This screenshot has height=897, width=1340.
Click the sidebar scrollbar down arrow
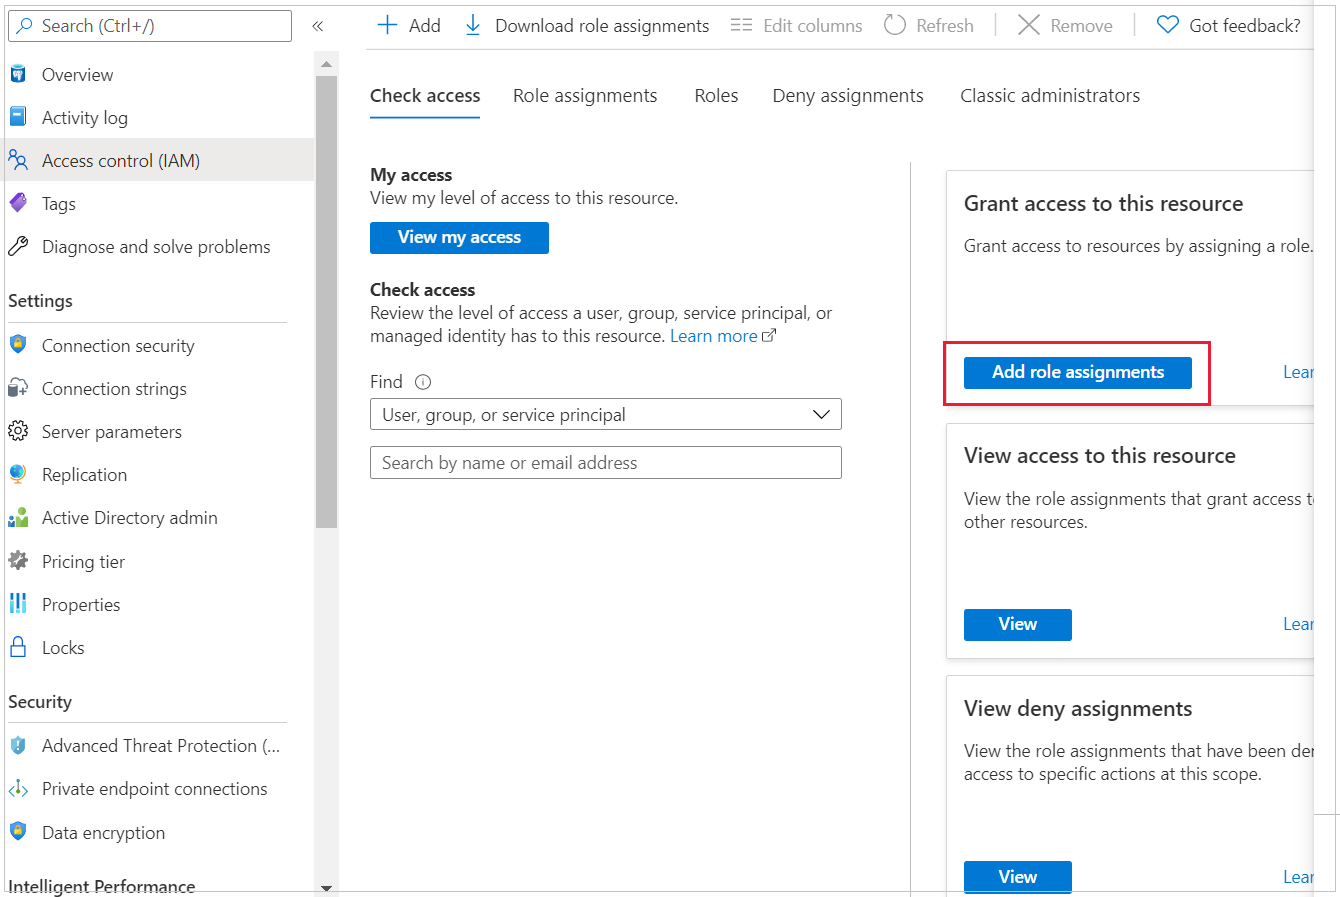click(326, 887)
